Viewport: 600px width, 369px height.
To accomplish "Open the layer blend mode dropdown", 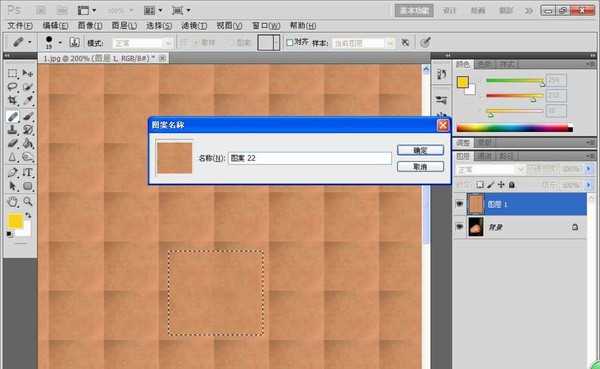I will pyautogui.click(x=490, y=169).
